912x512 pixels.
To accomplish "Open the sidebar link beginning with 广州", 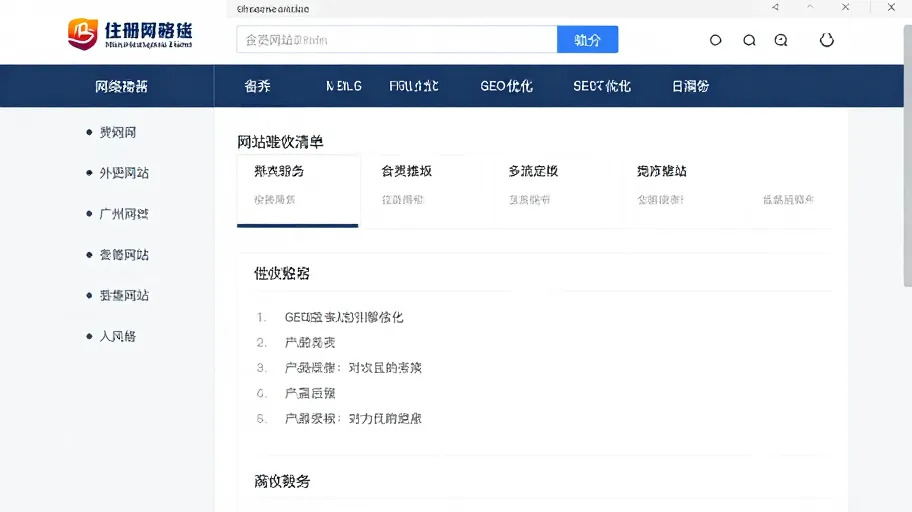I will click(124, 214).
